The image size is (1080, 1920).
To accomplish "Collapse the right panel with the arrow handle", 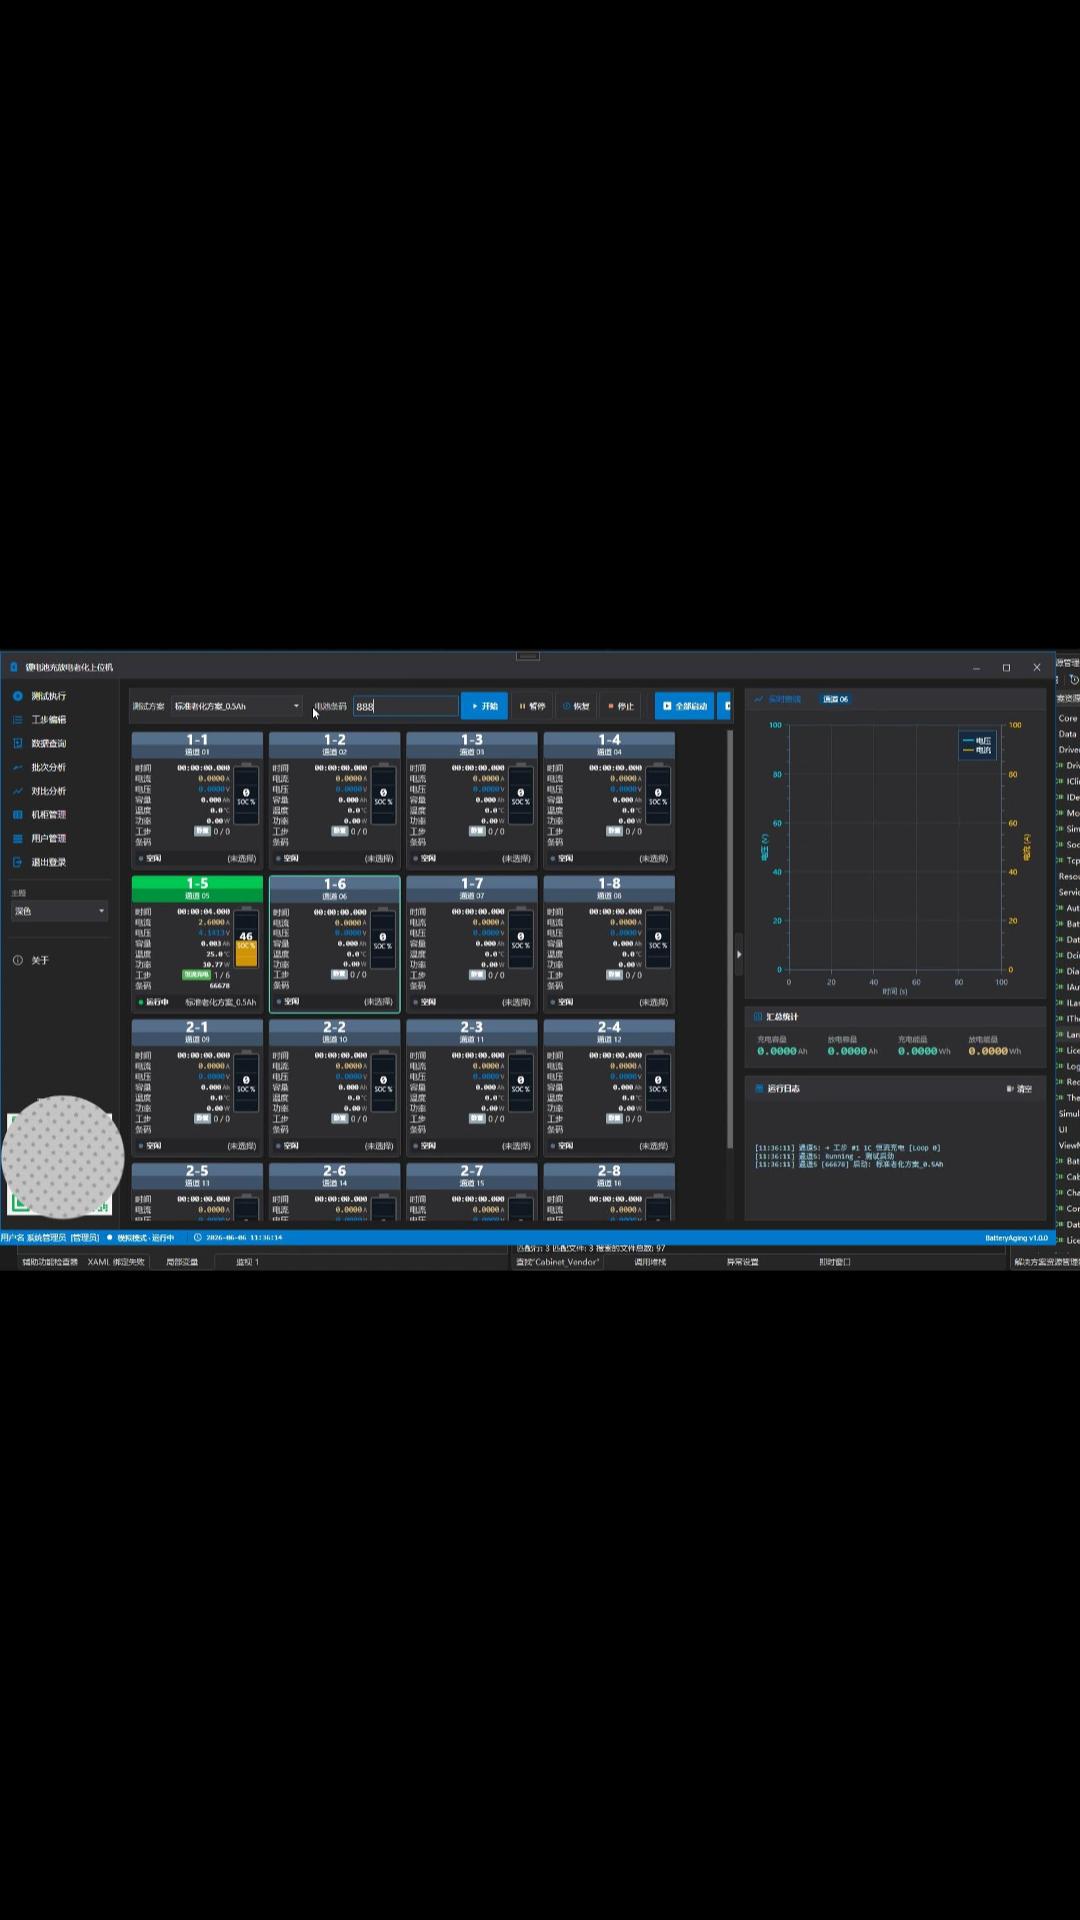I will (x=739, y=954).
